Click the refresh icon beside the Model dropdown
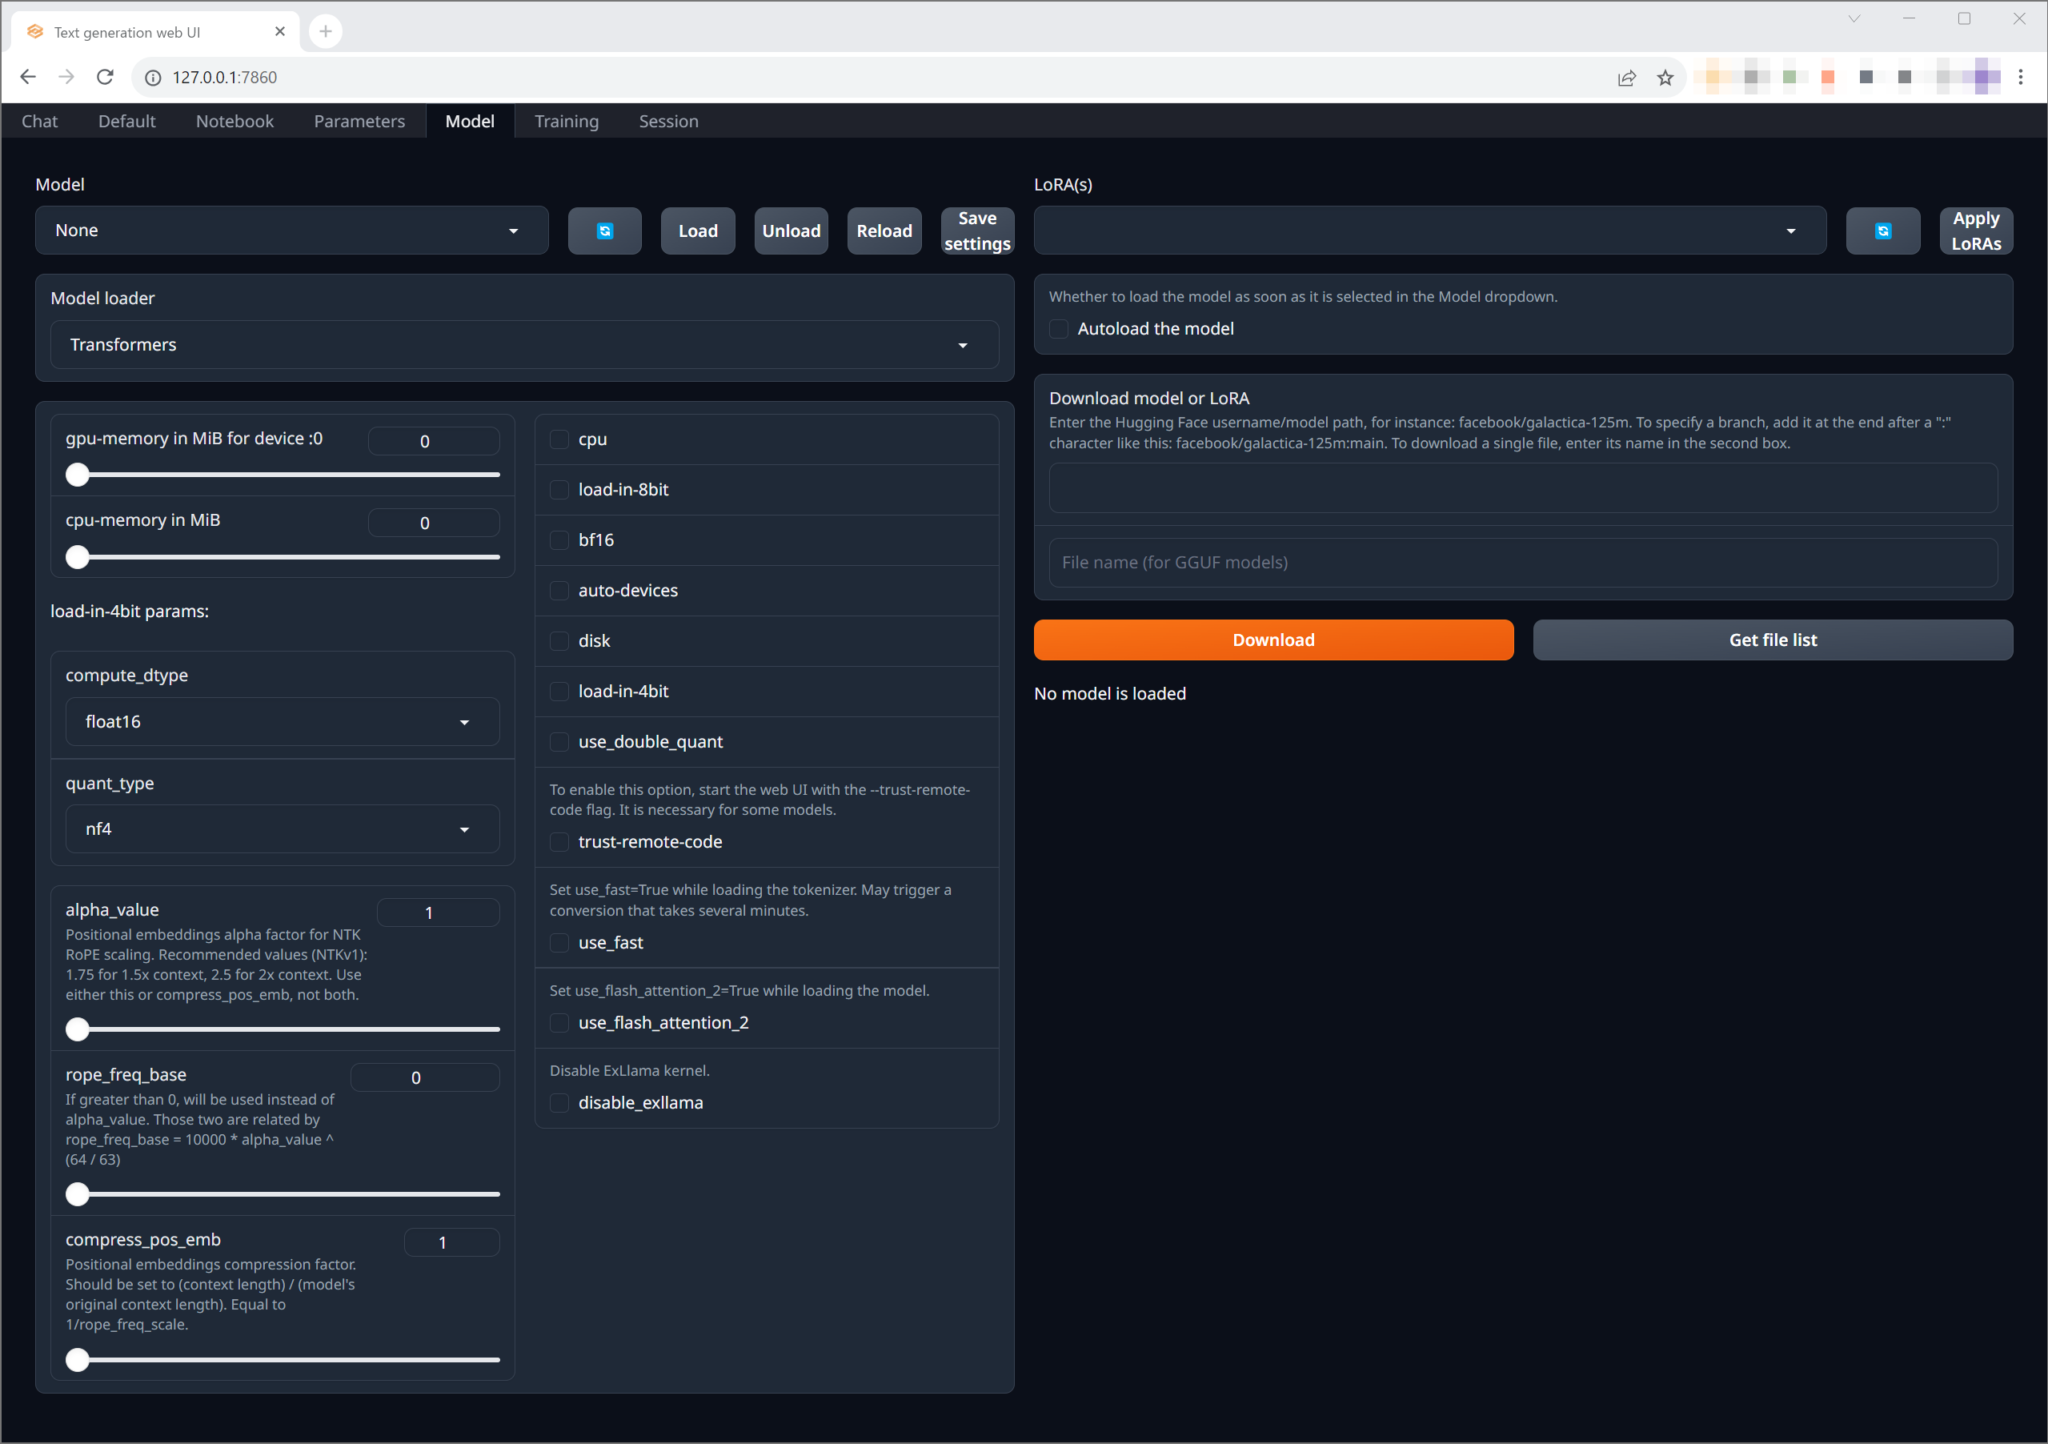 tap(604, 230)
